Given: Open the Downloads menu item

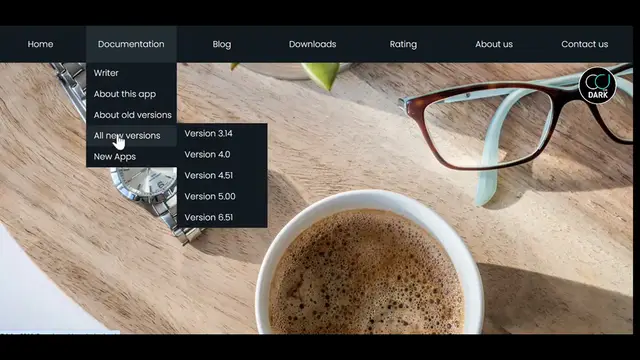Looking at the screenshot, I should [313, 44].
